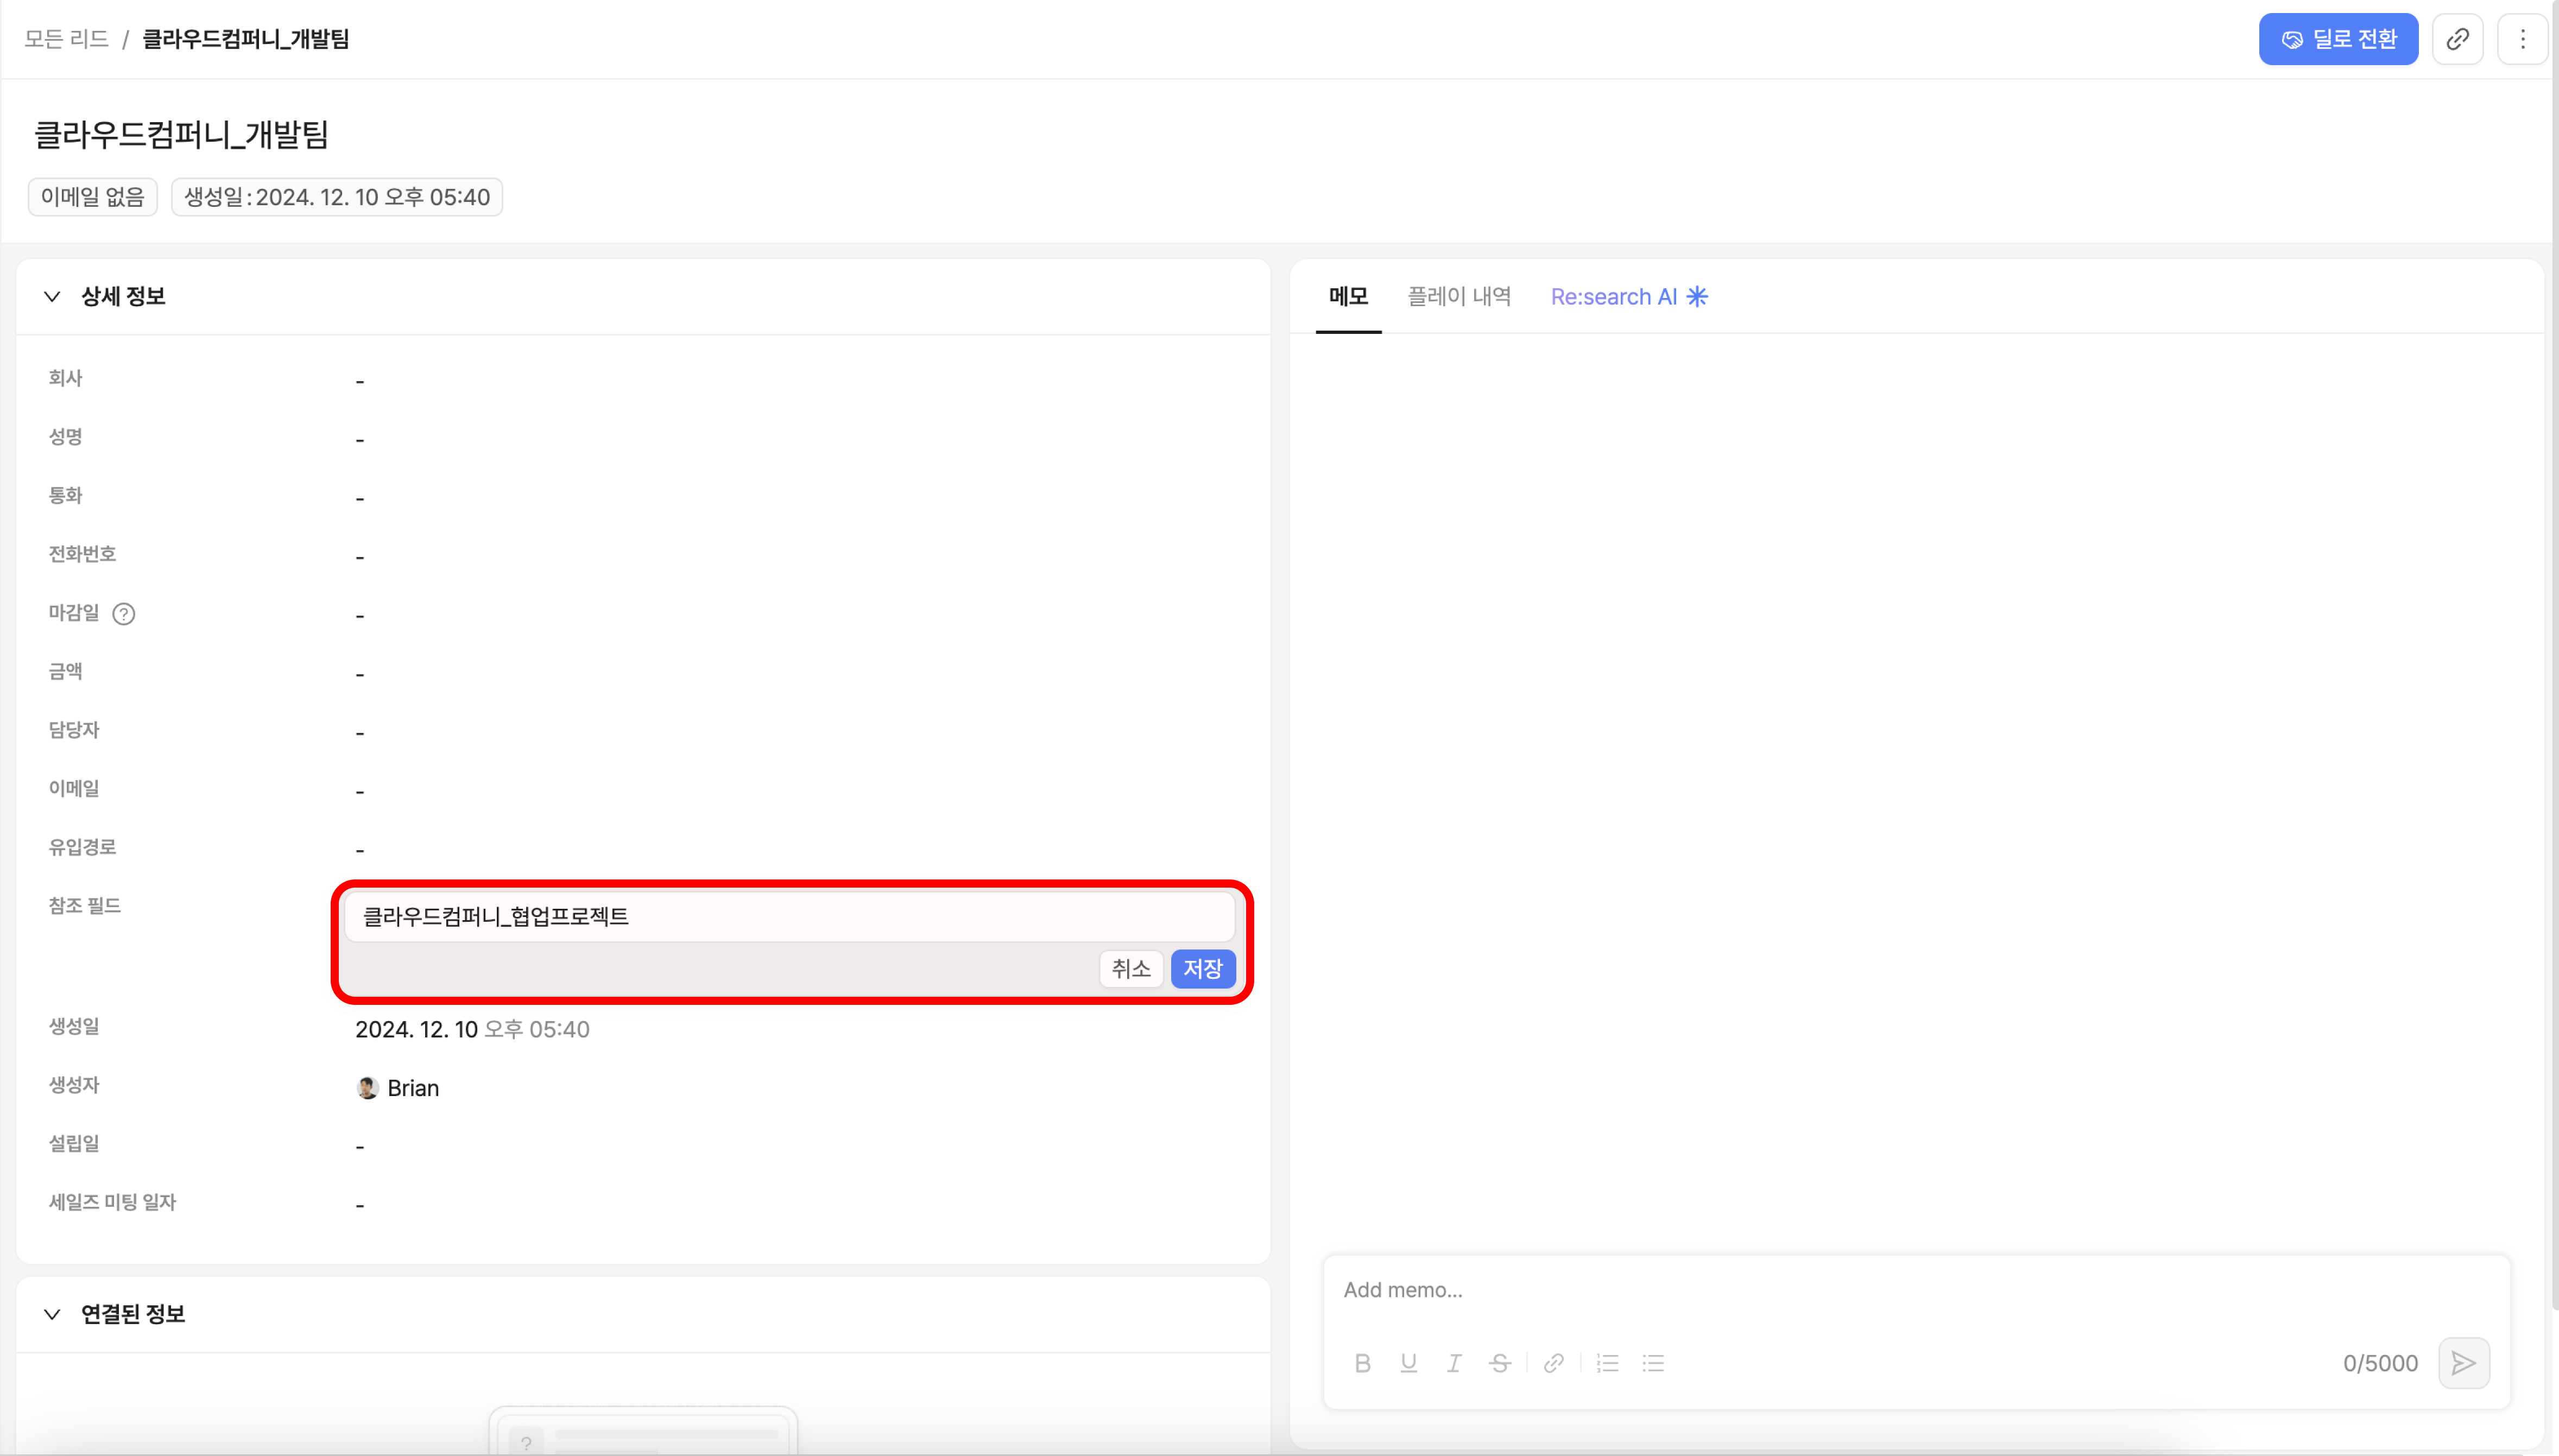This screenshot has width=2559, height=1456.
Task: Toggle underline formatting in memo editor
Action: (x=1408, y=1363)
